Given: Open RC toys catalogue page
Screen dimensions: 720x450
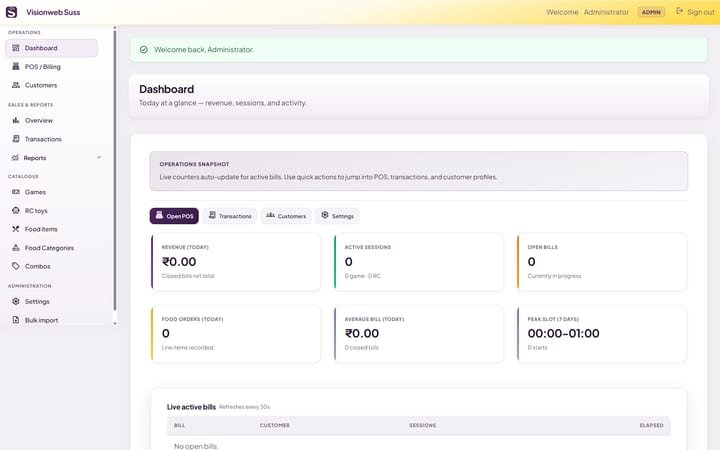Looking at the screenshot, I should pos(51,210).
